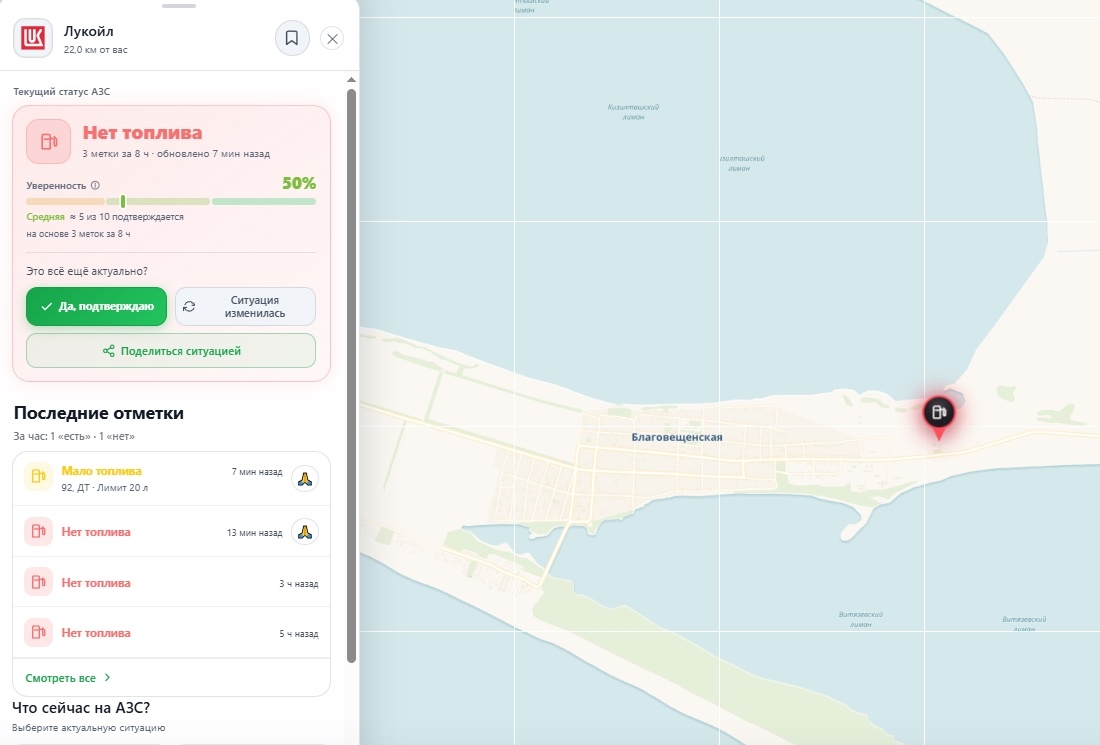The image size is (1100, 745).
Task: Click the 'Благовещенская' label on the map
Action: [677, 437]
